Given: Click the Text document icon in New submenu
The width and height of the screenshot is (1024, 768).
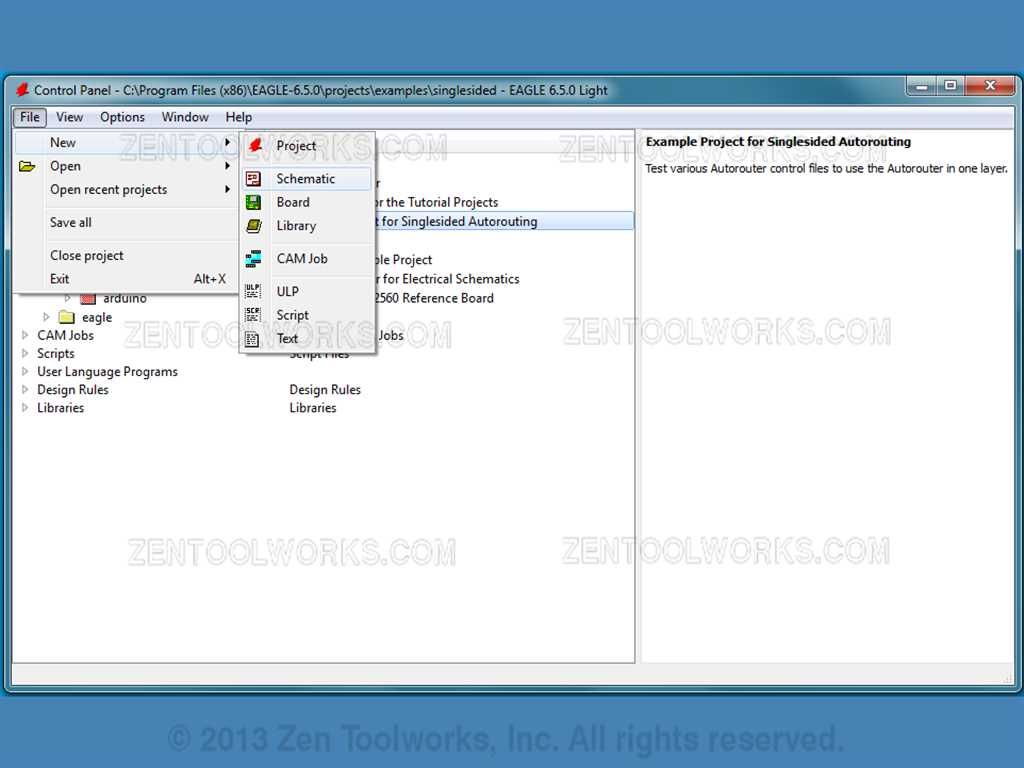Looking at the screenshot, I should coord(252,339).
